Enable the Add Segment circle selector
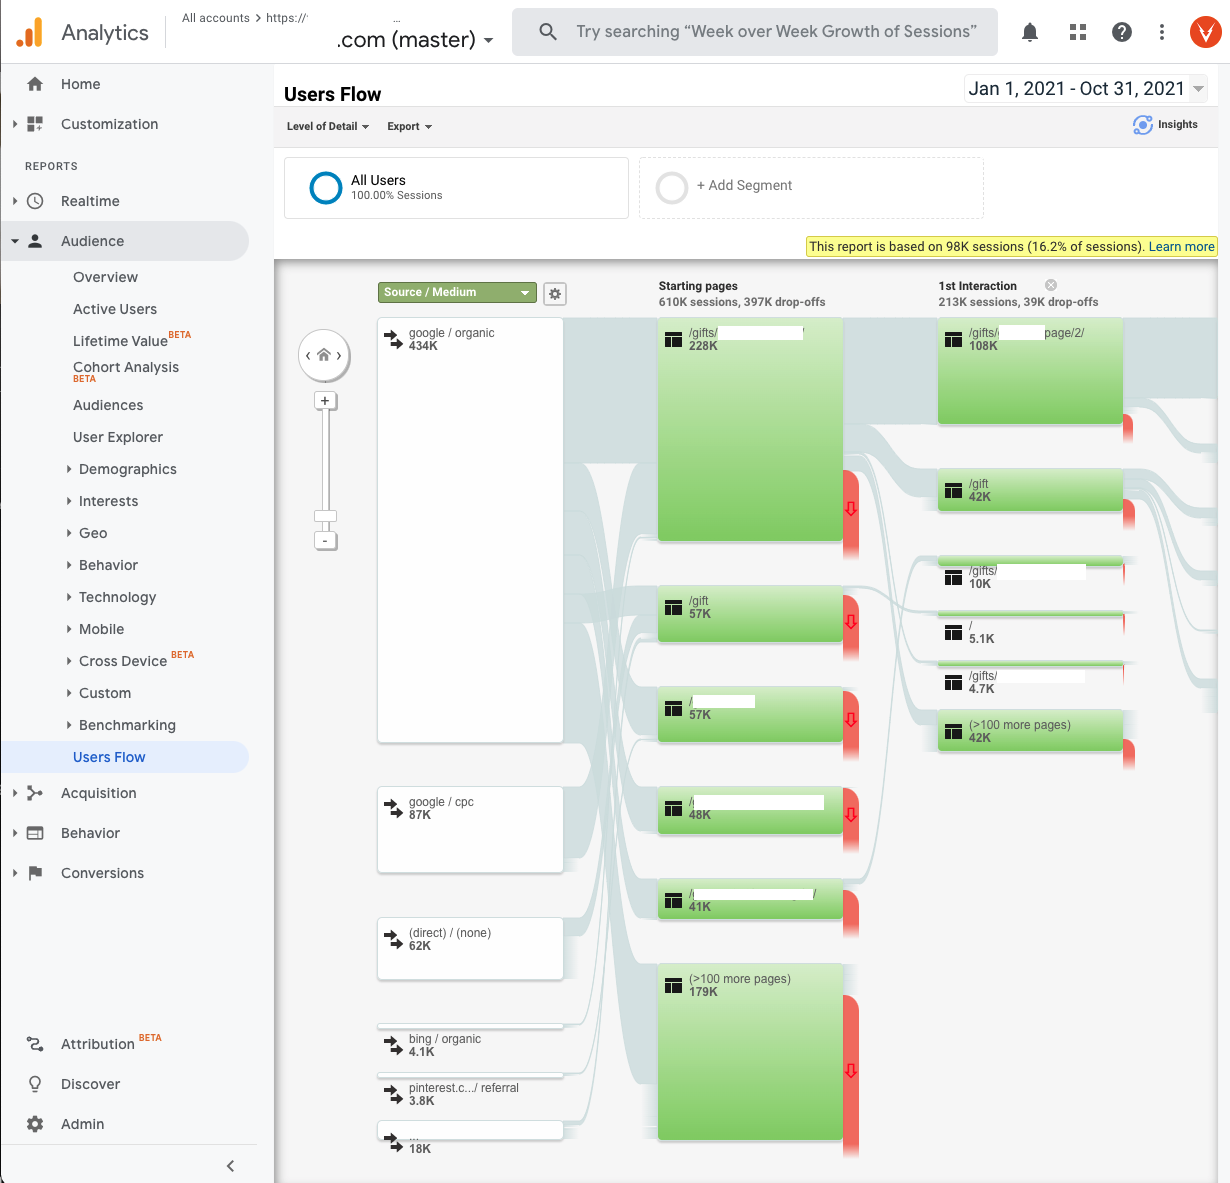This screenshot has width=1230, height=1183. click(x=672, y=187)
